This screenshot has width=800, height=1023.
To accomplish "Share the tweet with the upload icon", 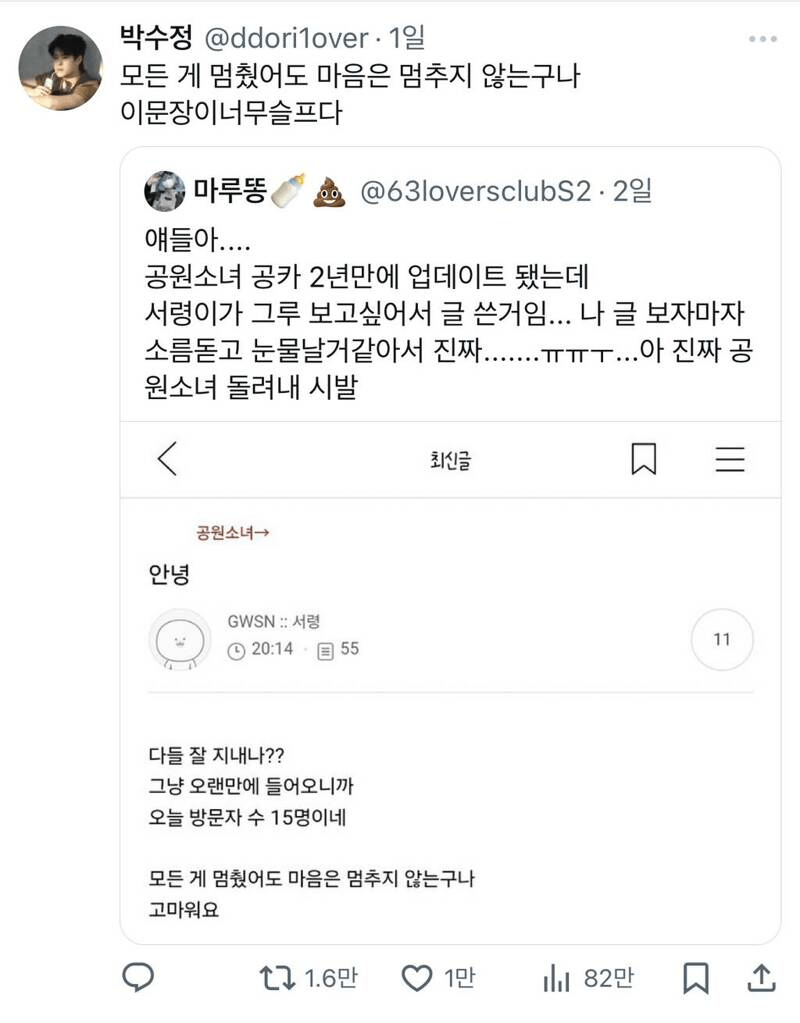I will pos(761,977).
